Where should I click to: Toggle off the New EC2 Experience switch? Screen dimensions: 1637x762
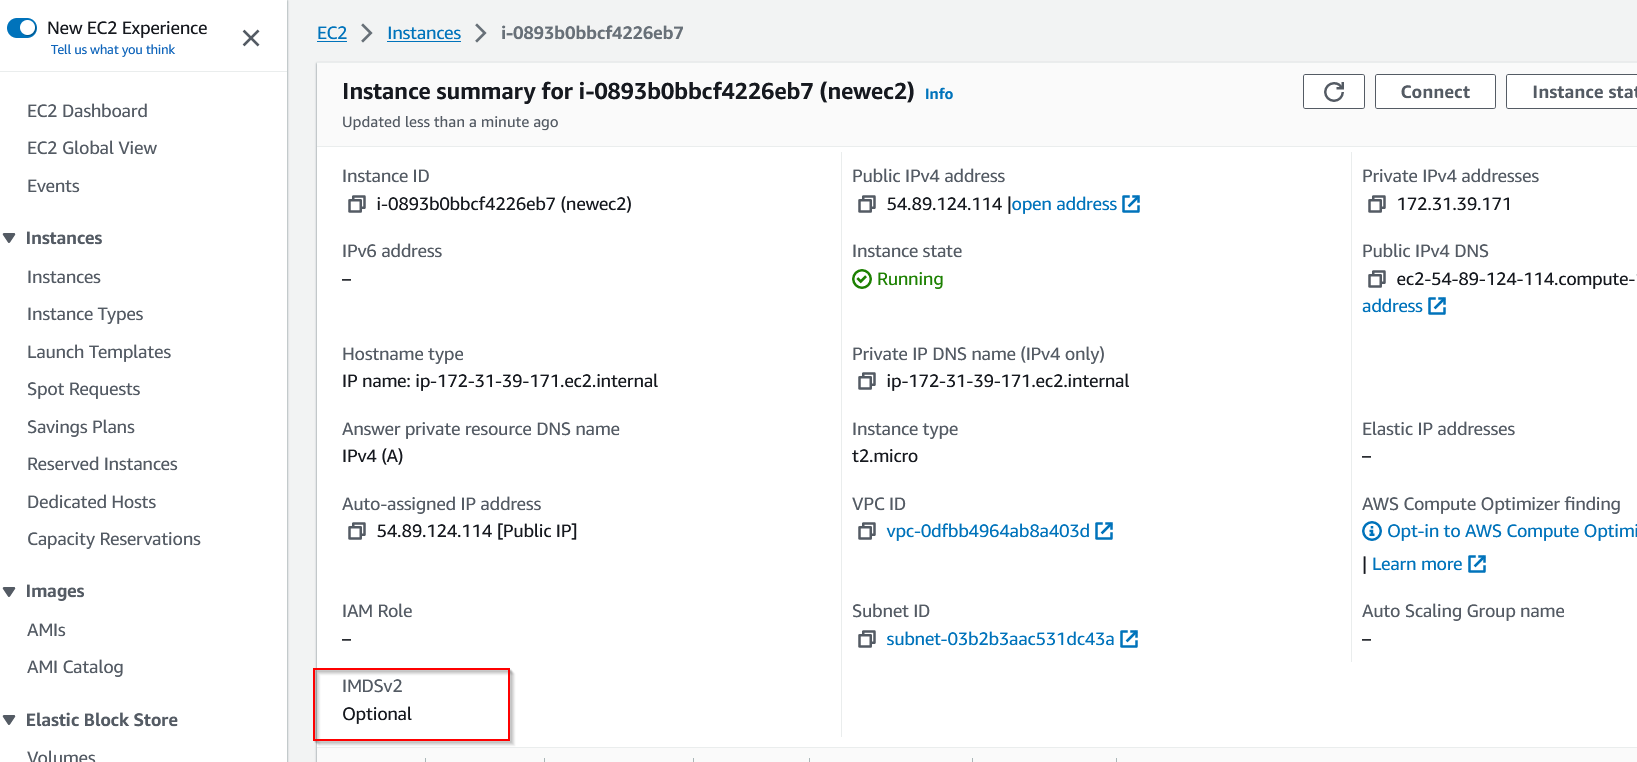tap(22, 27)
